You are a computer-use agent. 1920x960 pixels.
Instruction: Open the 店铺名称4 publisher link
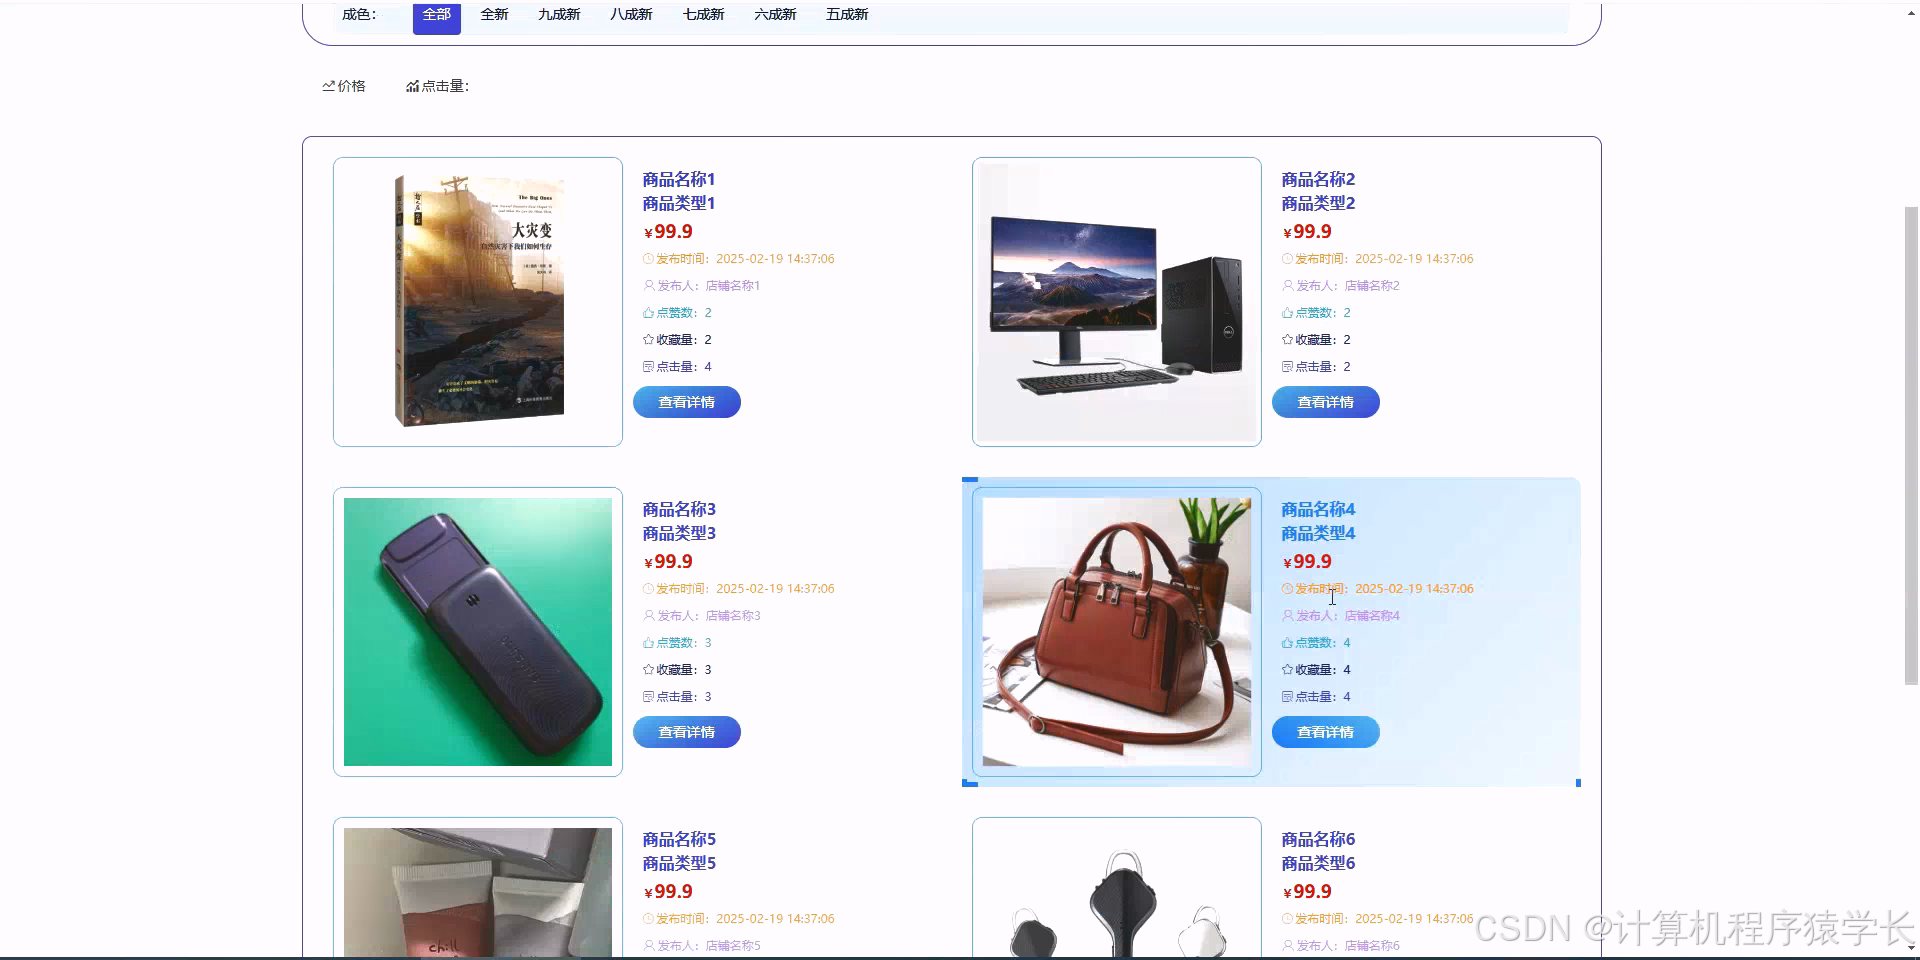[x=1370, y=615]
